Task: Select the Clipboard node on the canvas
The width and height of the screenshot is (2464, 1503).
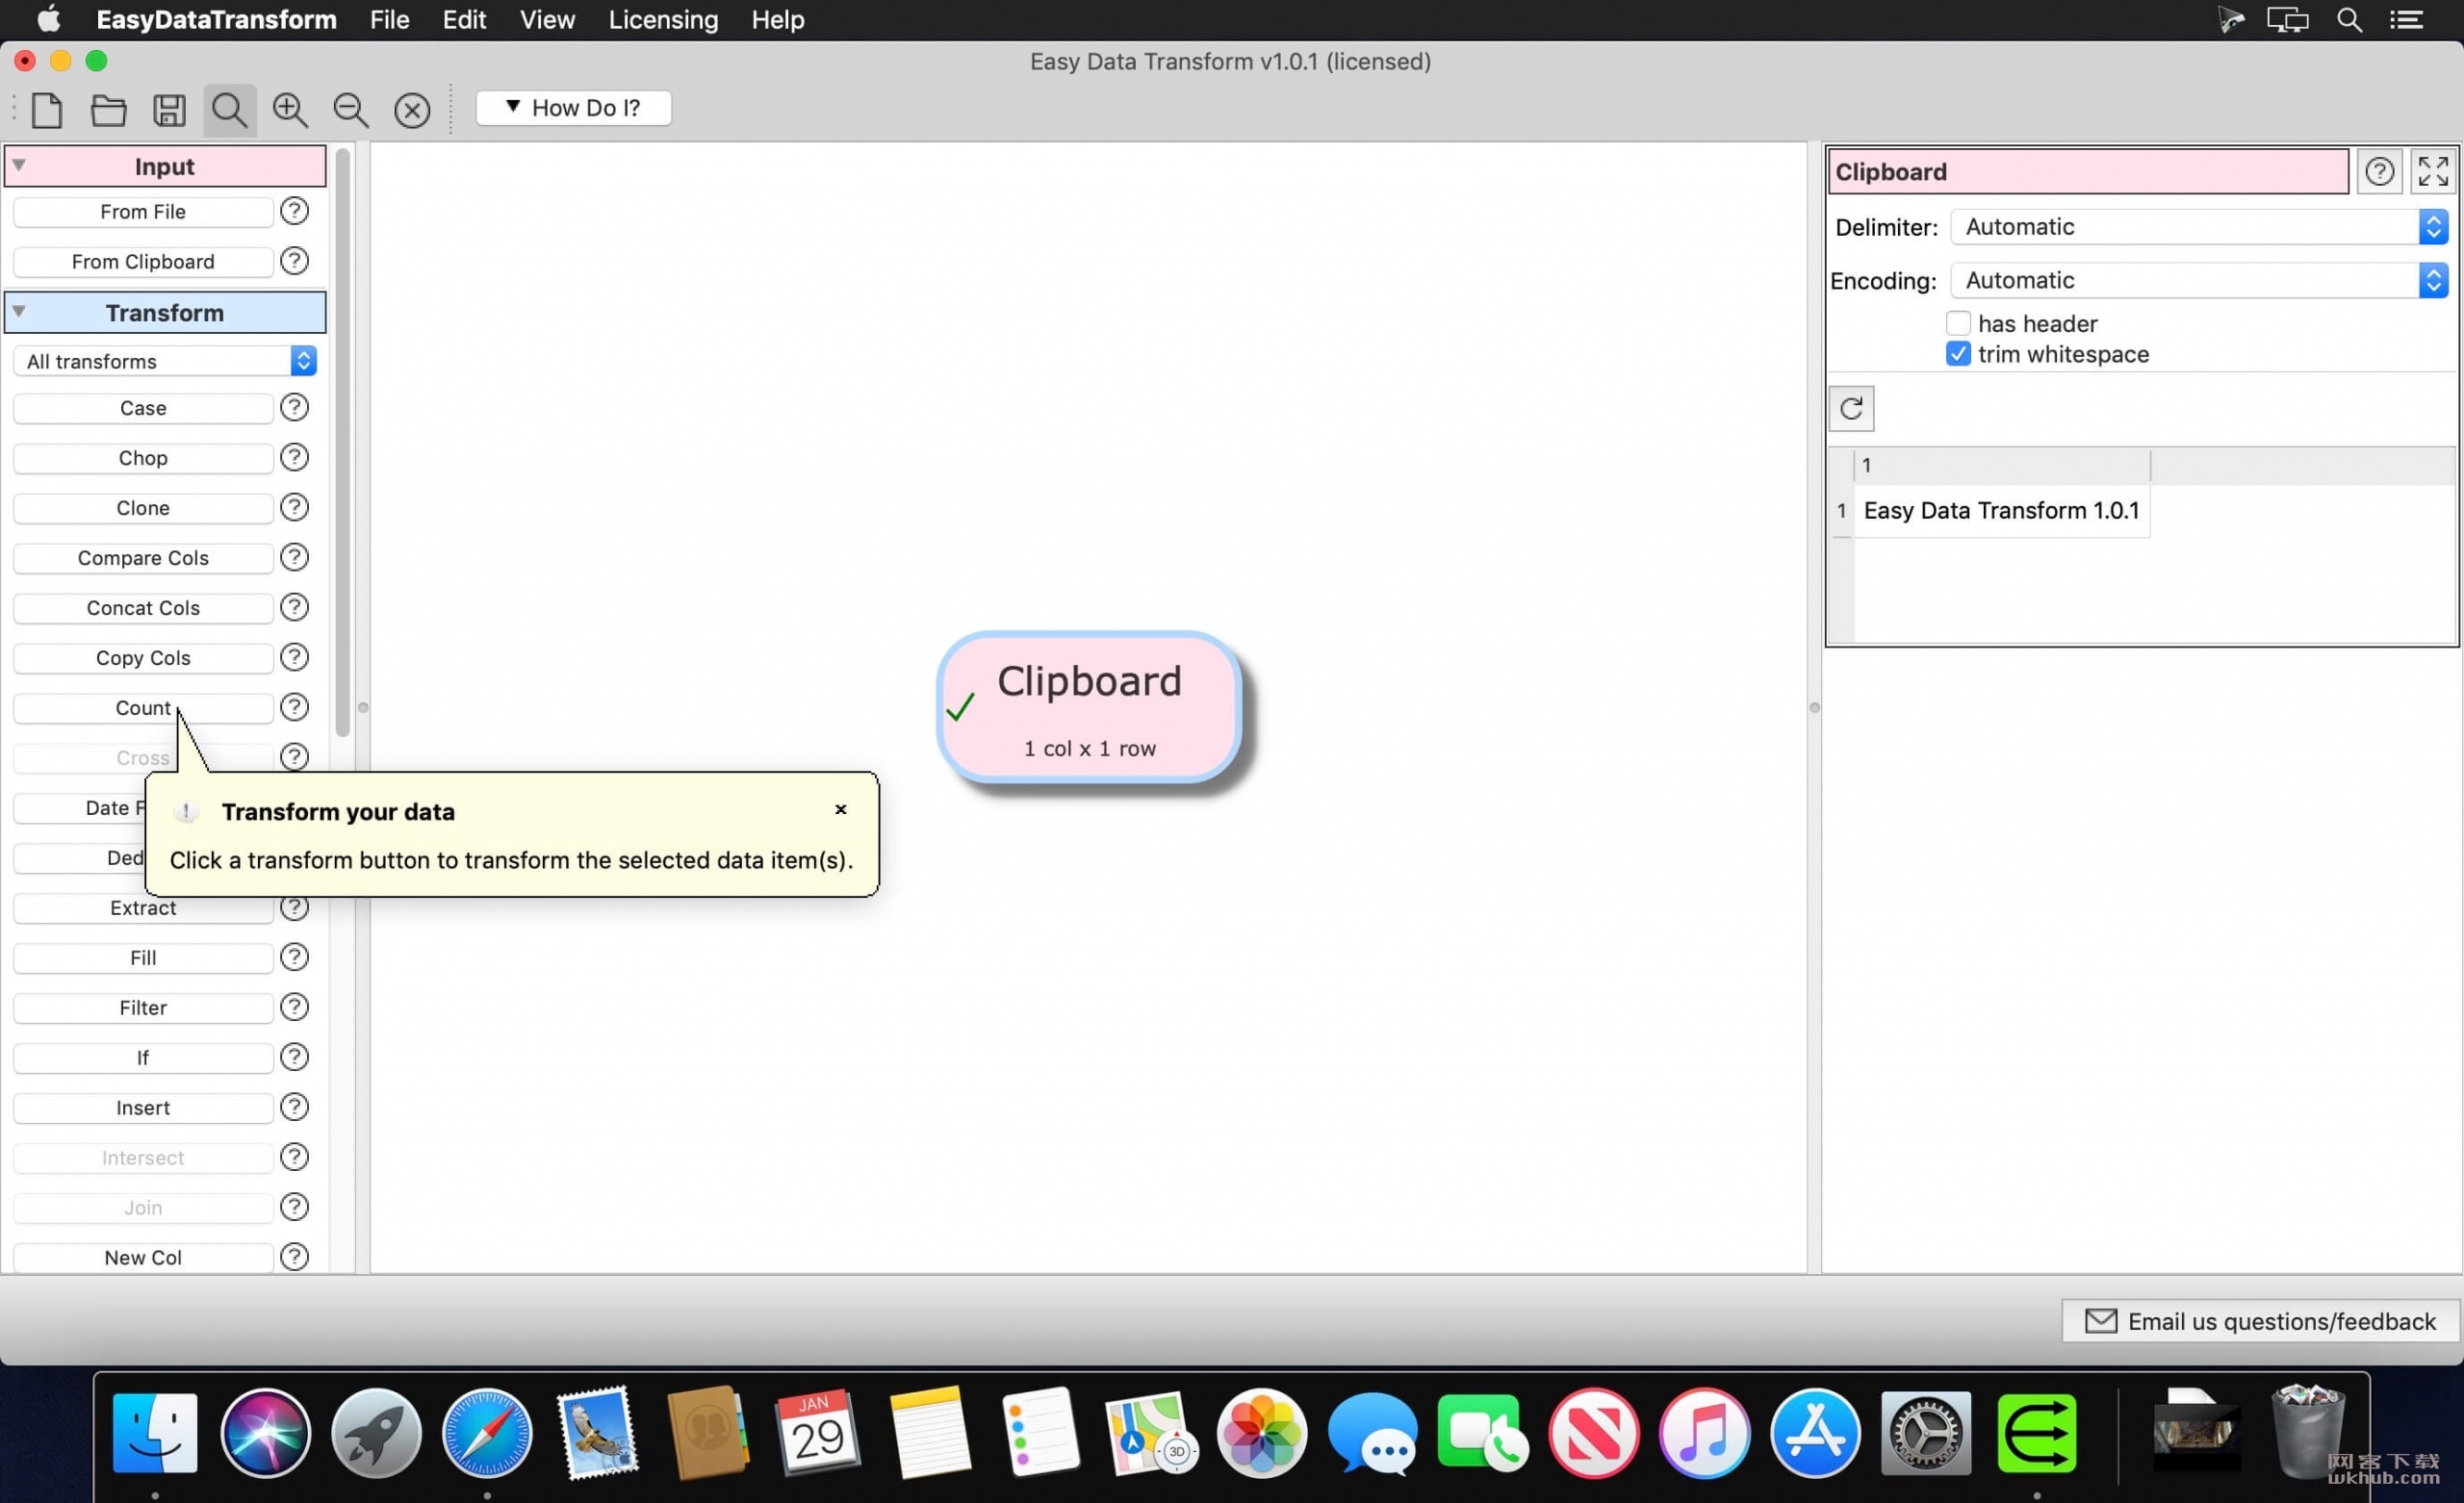Action: click(1089, 707)
